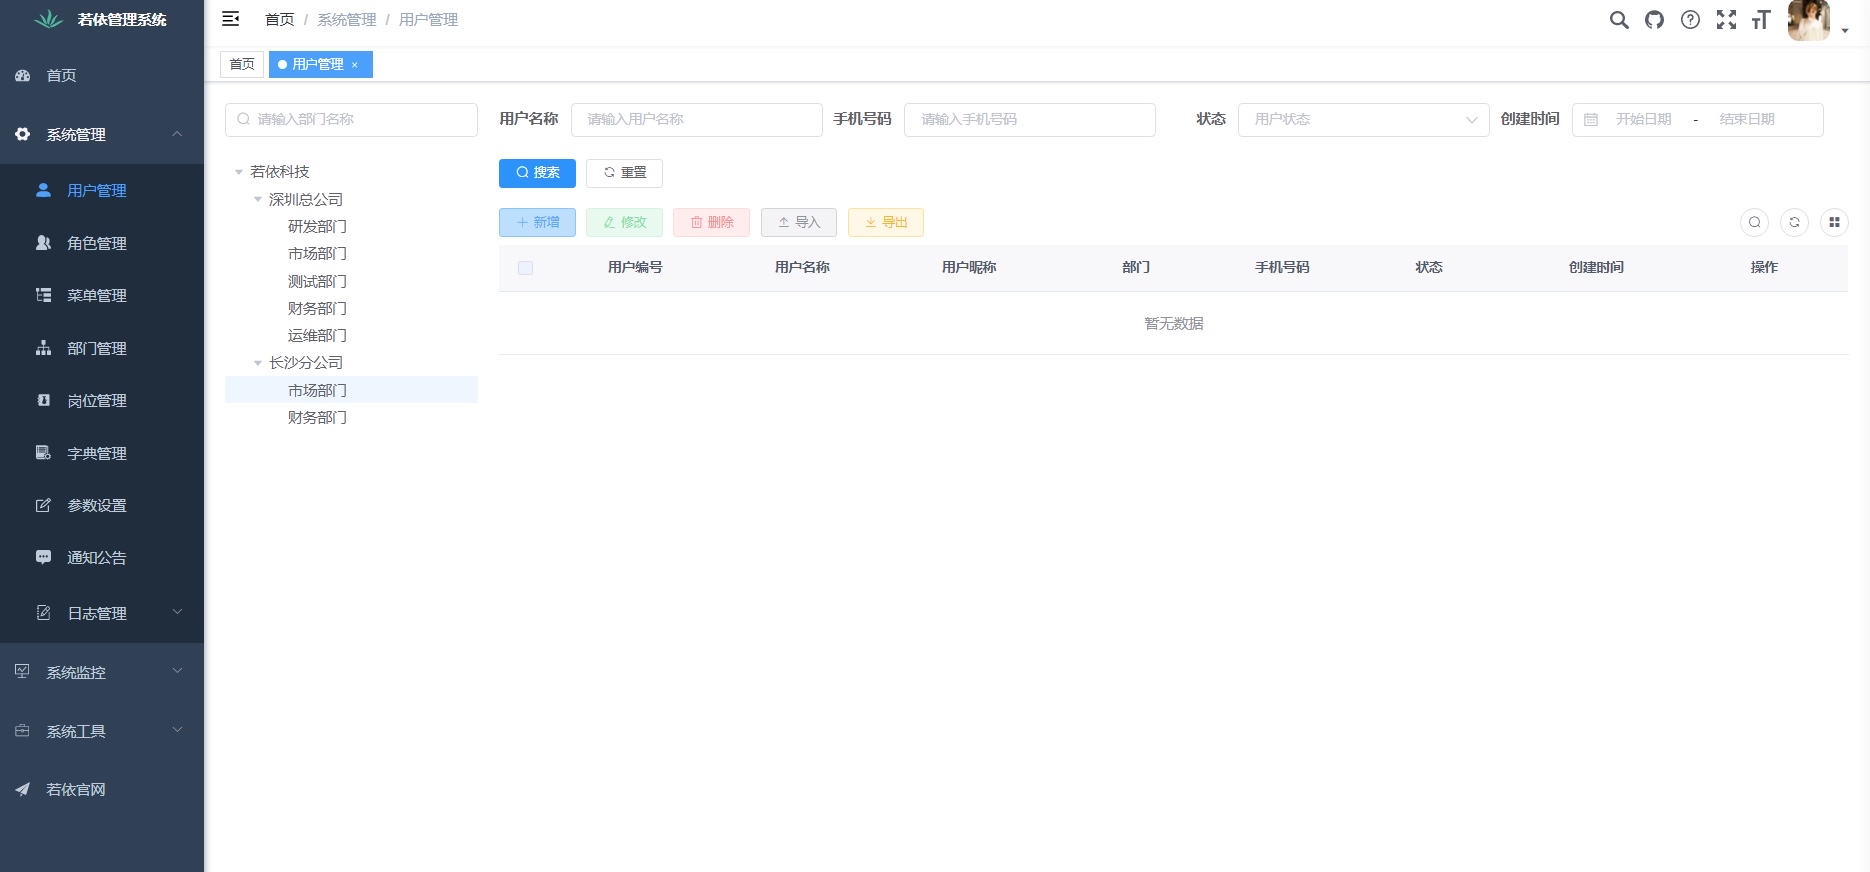This screenshot has width=1870, height=872.
Task: Collapse the 深圳总公司 tree node
Action: point(258,199)
